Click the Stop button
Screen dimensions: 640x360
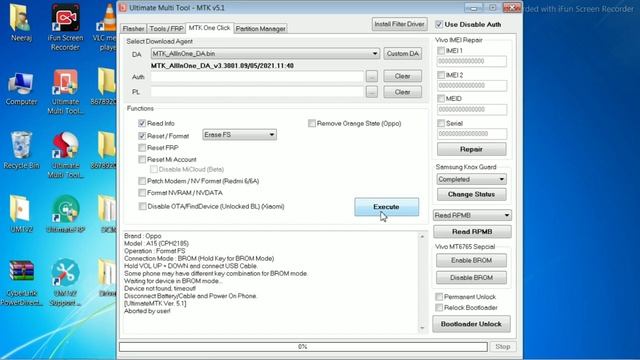502,347
